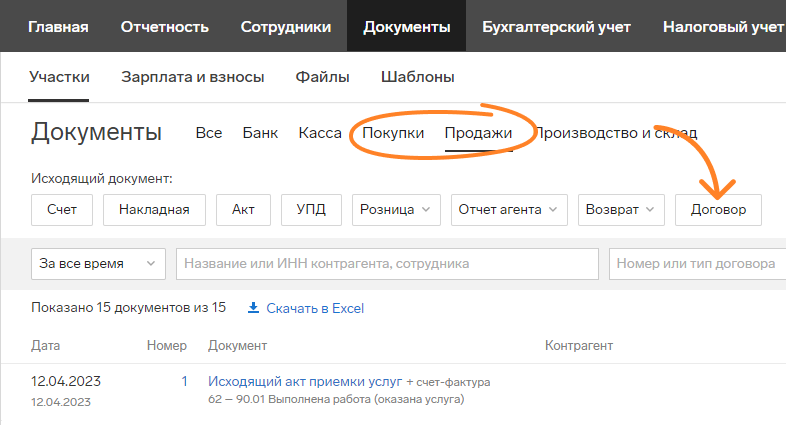Create a new Счет document

(x=62, y=209)
